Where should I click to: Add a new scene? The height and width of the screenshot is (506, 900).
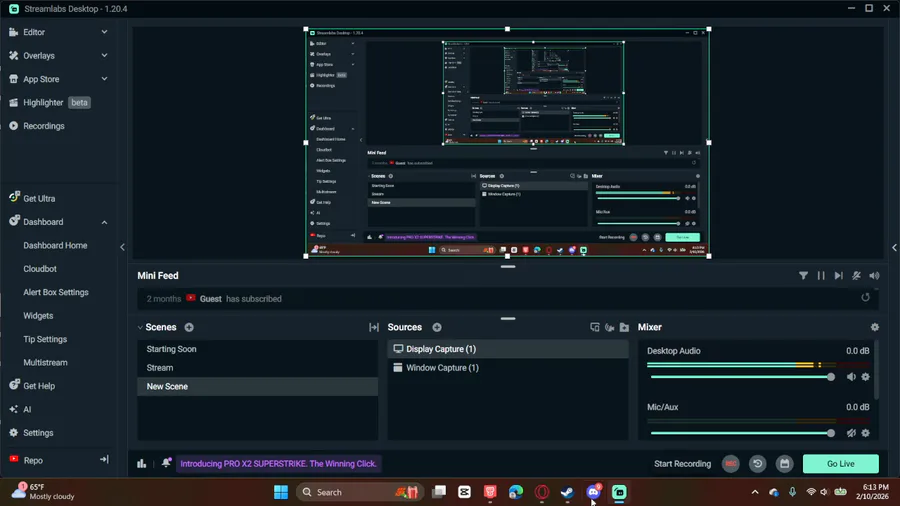[x=189, y=328]
